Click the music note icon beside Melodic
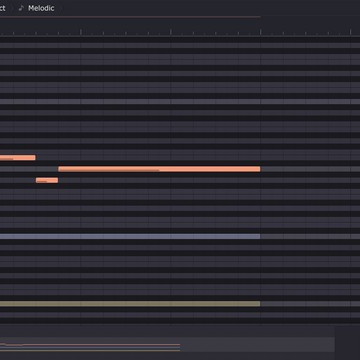This screenshot has height=360, width=360. click(x=21, y=8)
